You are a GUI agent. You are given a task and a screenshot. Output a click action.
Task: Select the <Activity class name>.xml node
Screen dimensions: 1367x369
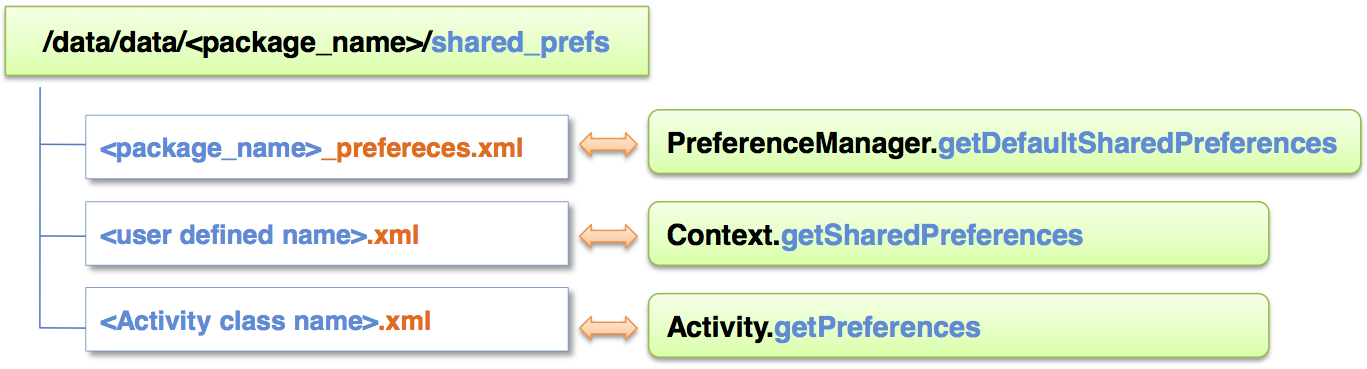pyautogui.click(x=327, y=322)
